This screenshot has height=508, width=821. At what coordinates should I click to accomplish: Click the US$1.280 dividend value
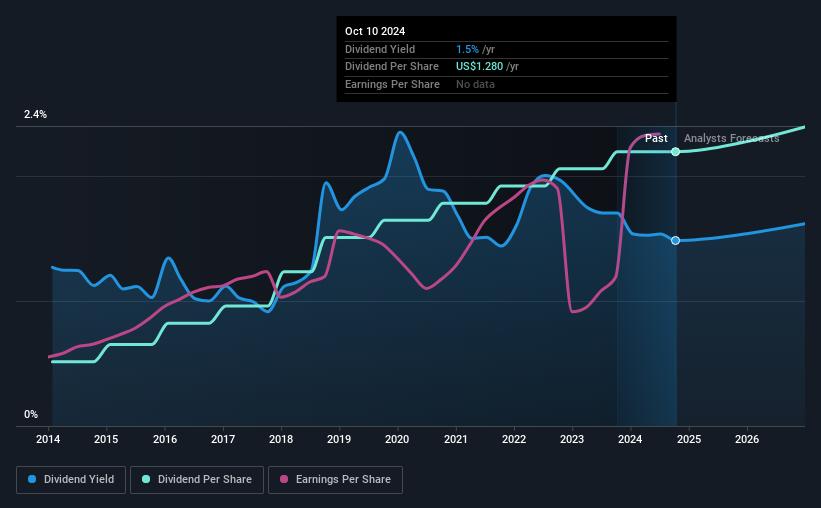pyautogui.click(x=479, y=67)
